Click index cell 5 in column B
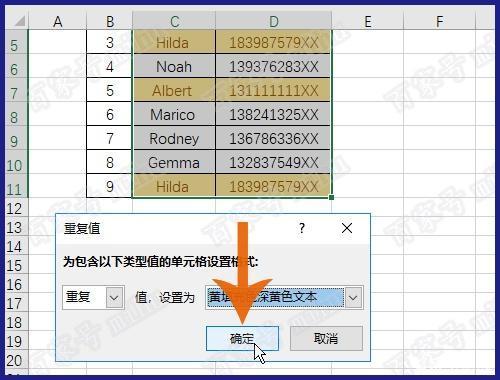 [x=109, y=90]
